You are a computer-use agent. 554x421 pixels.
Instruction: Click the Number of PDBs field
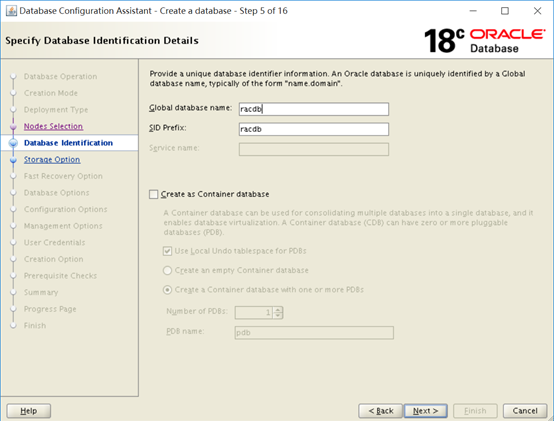(x=254, y=313)
